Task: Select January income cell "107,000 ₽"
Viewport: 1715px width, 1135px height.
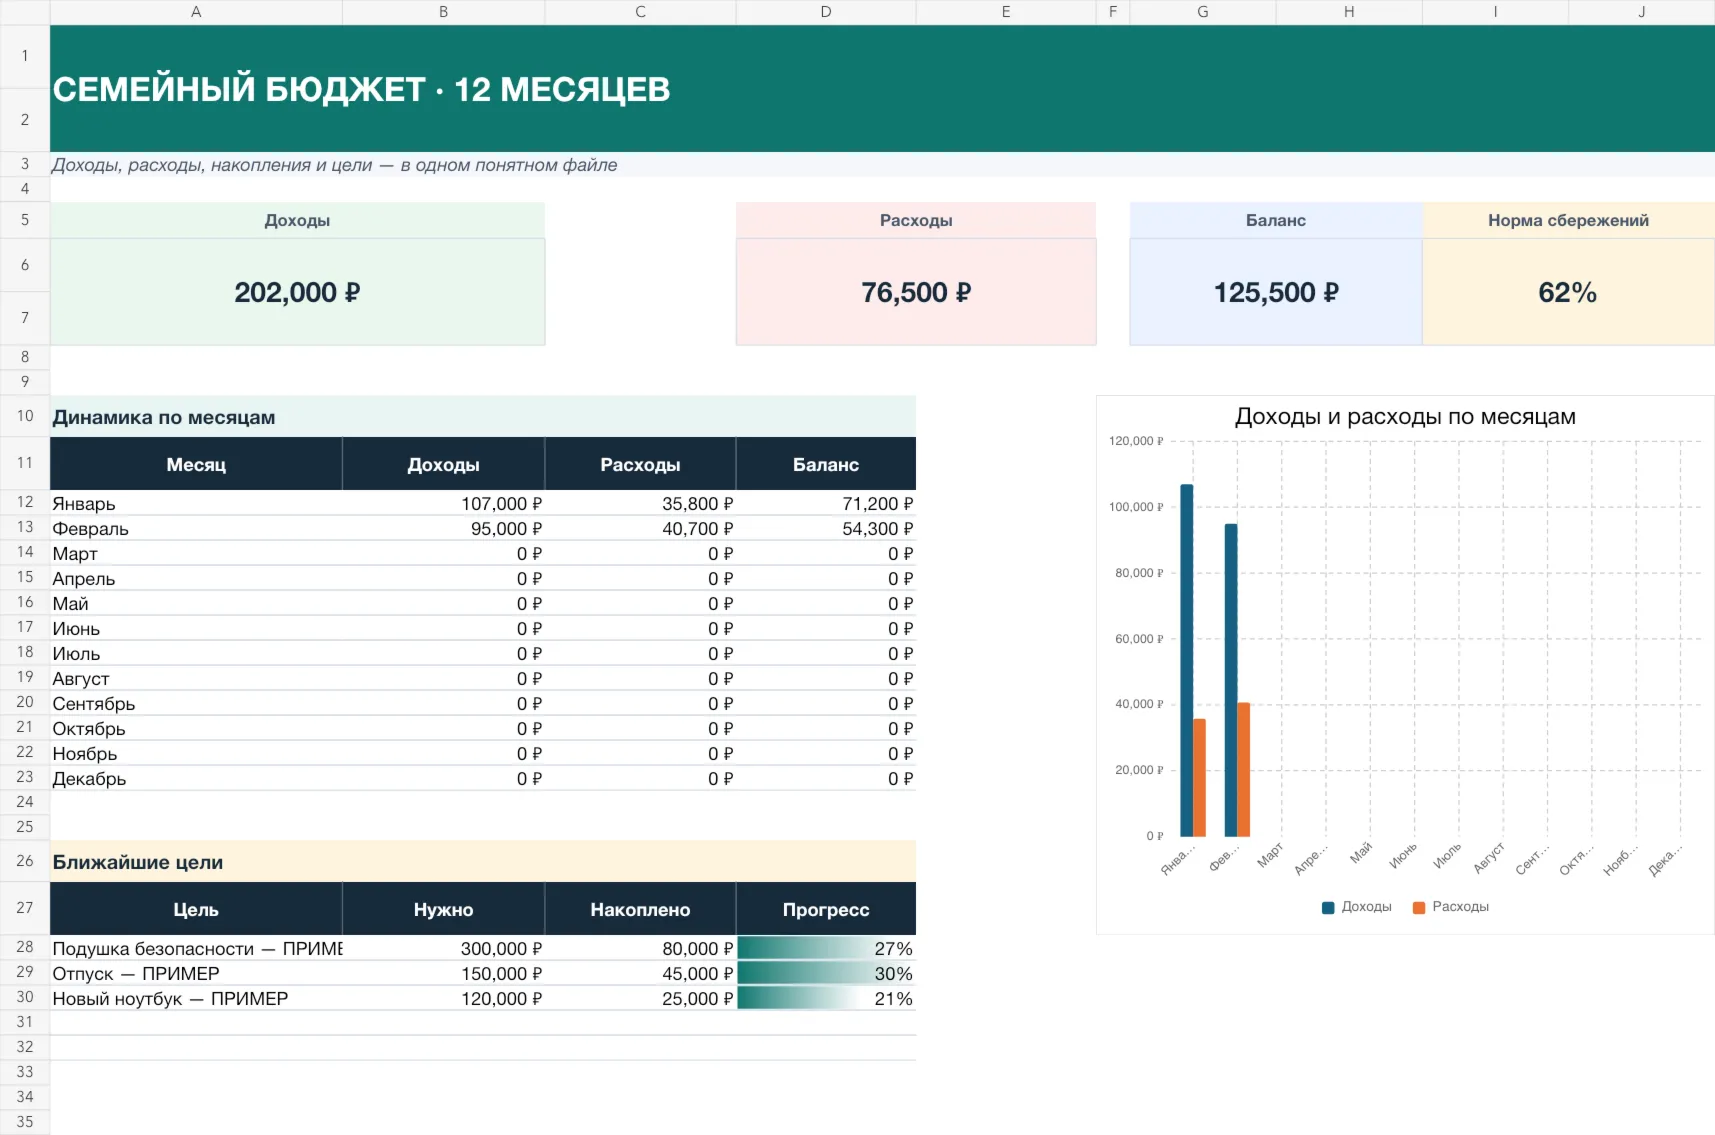Action: point(443,503)
